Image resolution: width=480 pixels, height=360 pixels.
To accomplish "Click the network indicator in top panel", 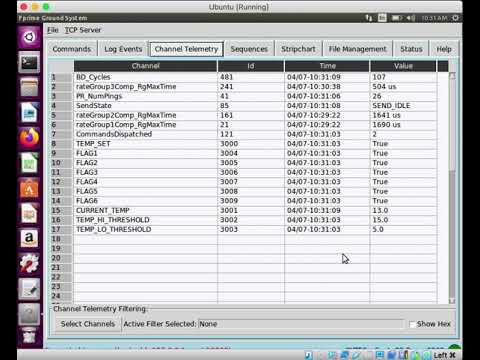I will click(x=369, y=18).
